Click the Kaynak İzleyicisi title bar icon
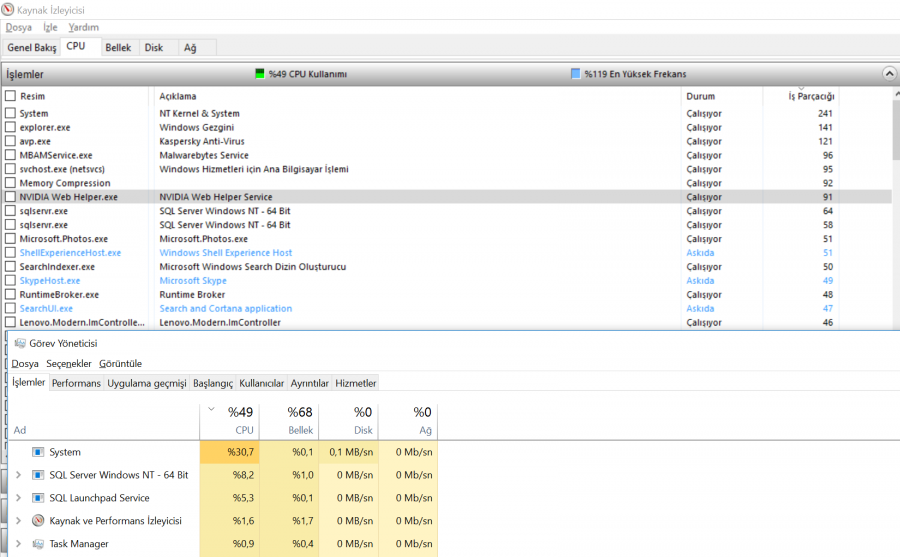 pyautogui.click(x=7, y=10)
